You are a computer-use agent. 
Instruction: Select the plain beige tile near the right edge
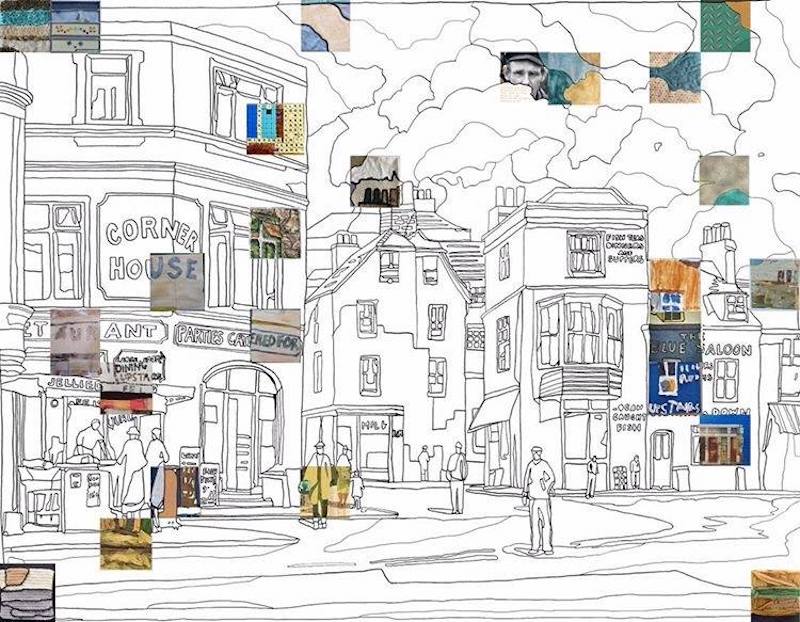coord(723,180)
